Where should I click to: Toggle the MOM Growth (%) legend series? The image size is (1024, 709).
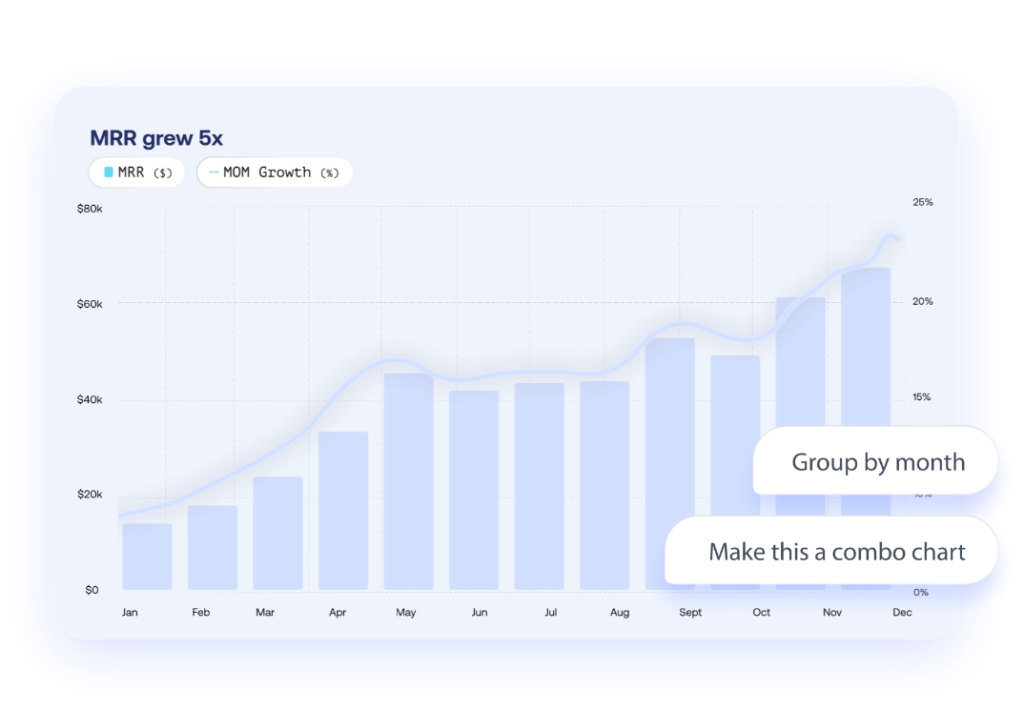coord(275,172)
